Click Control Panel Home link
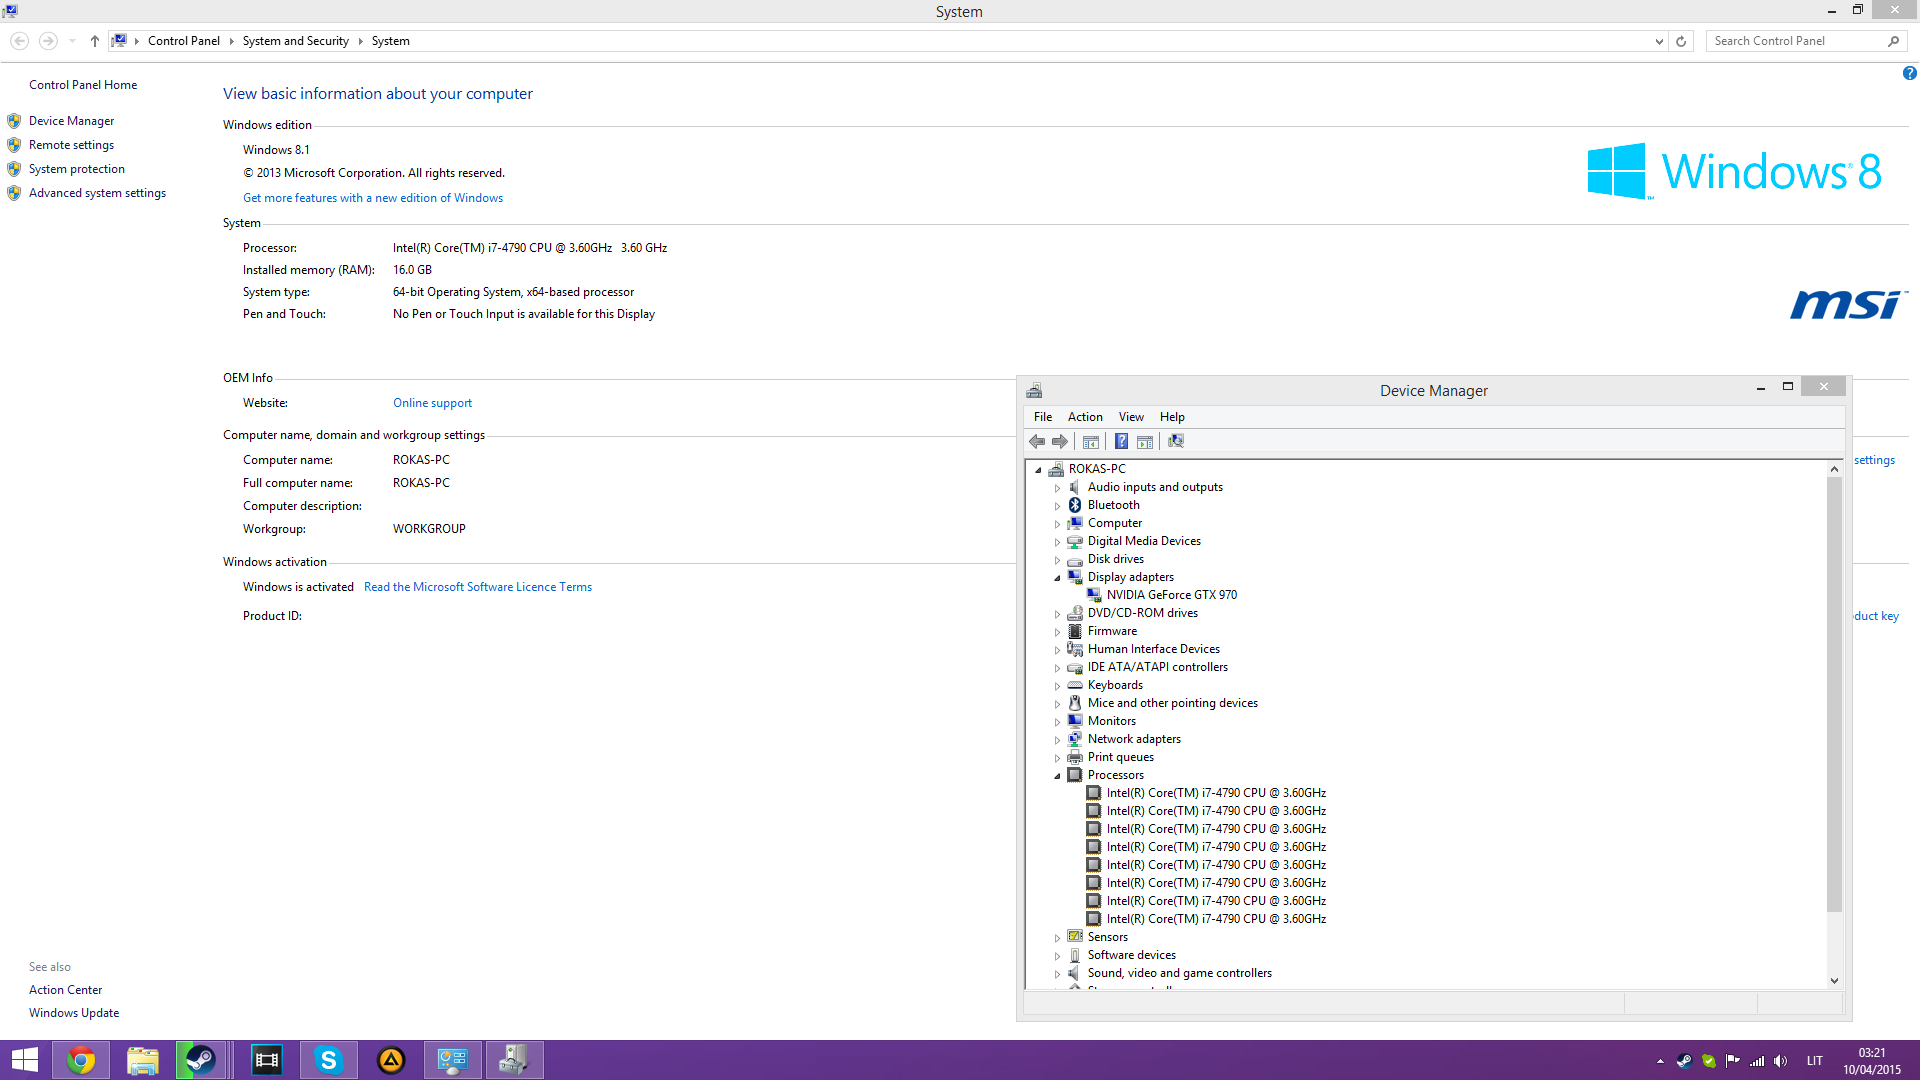Image resolution: width=1920 pixels, height=1080 pixels. click(x=83, y=85)
